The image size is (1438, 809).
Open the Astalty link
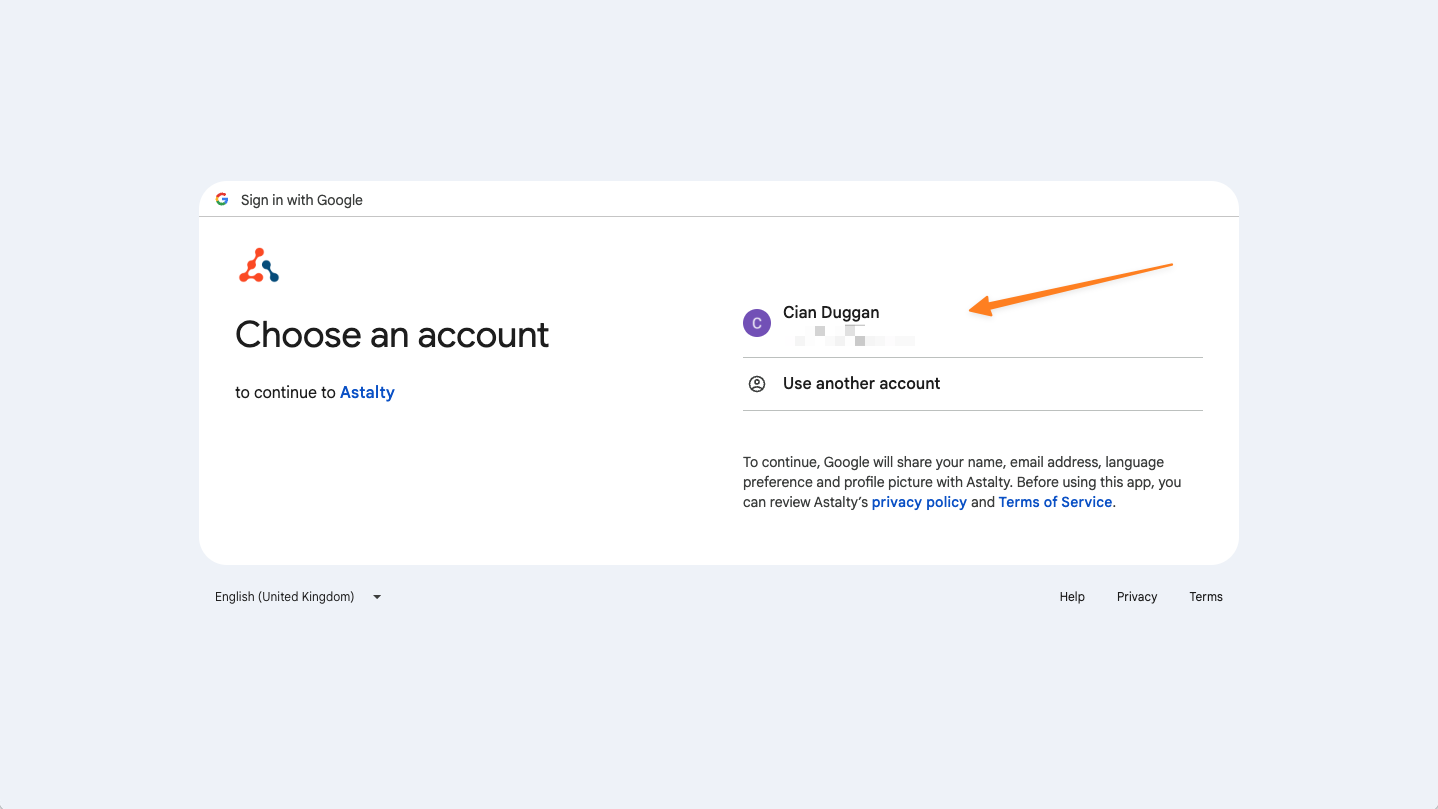point(367,393)
